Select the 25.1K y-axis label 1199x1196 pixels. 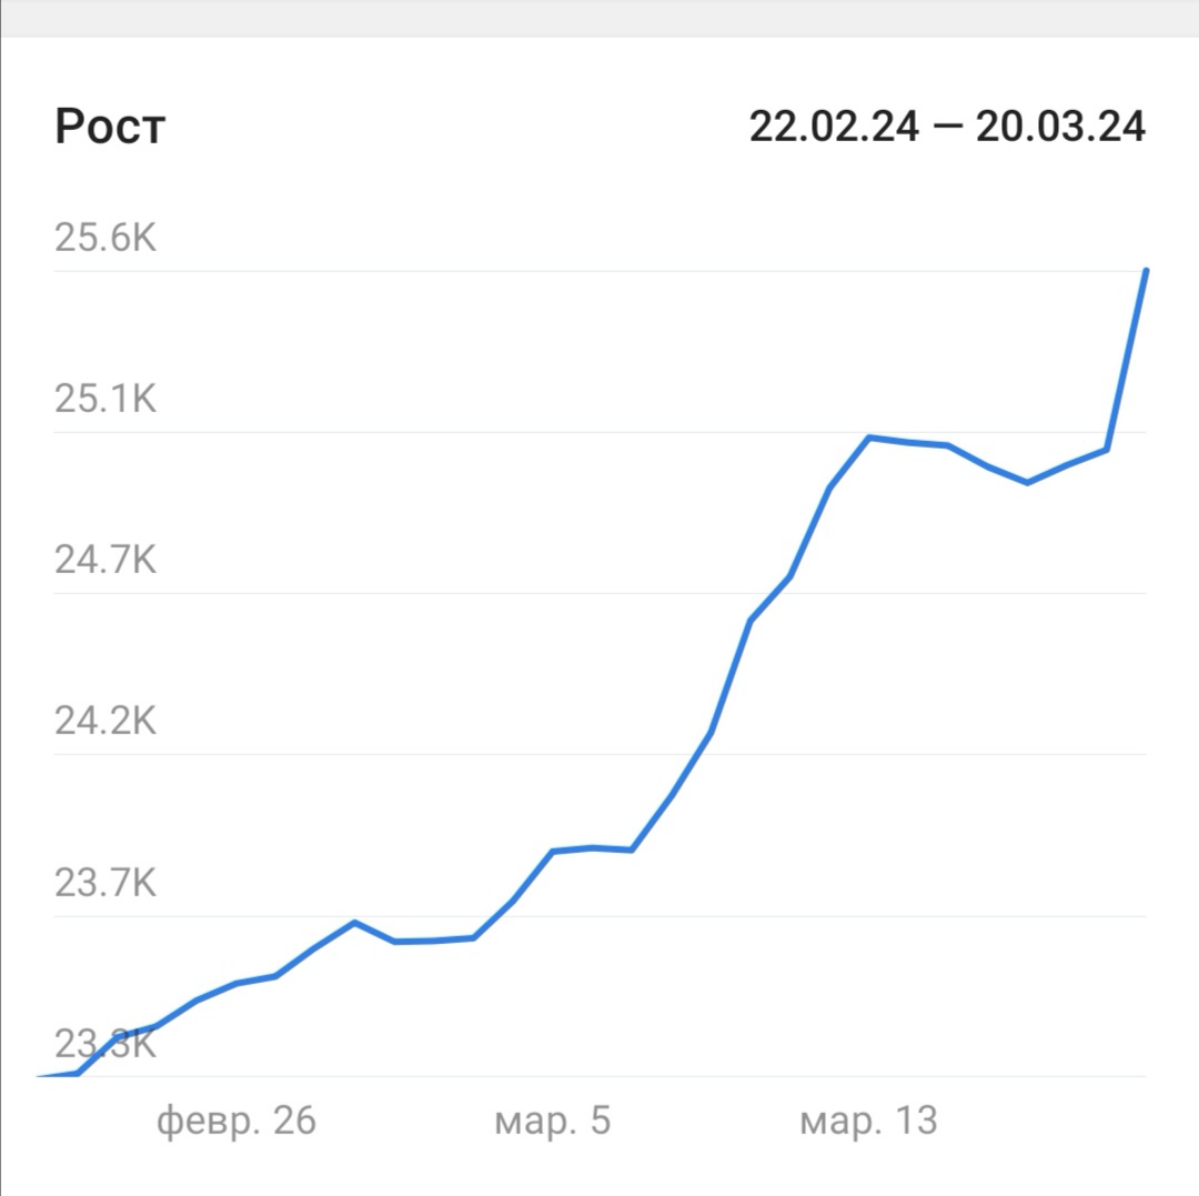click(x=105, y=399)
